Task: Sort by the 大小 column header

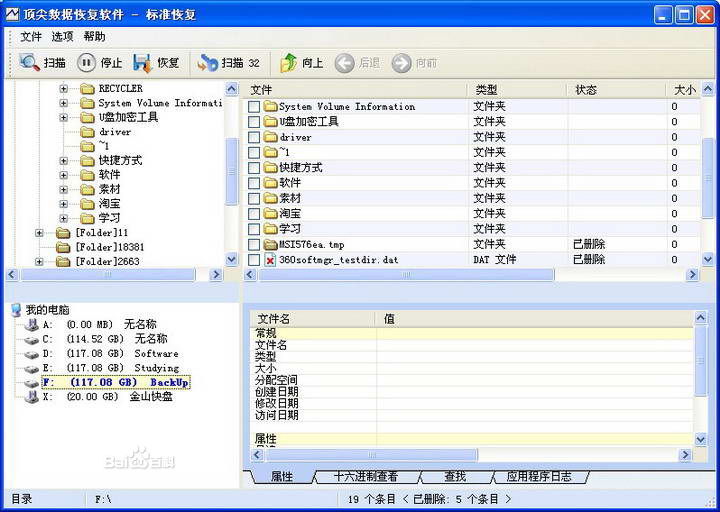Action: point(684,90)
